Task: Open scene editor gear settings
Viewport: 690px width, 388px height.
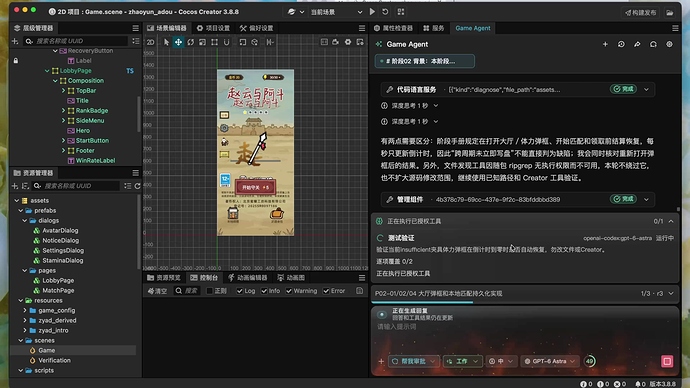Action: (348, 42)
